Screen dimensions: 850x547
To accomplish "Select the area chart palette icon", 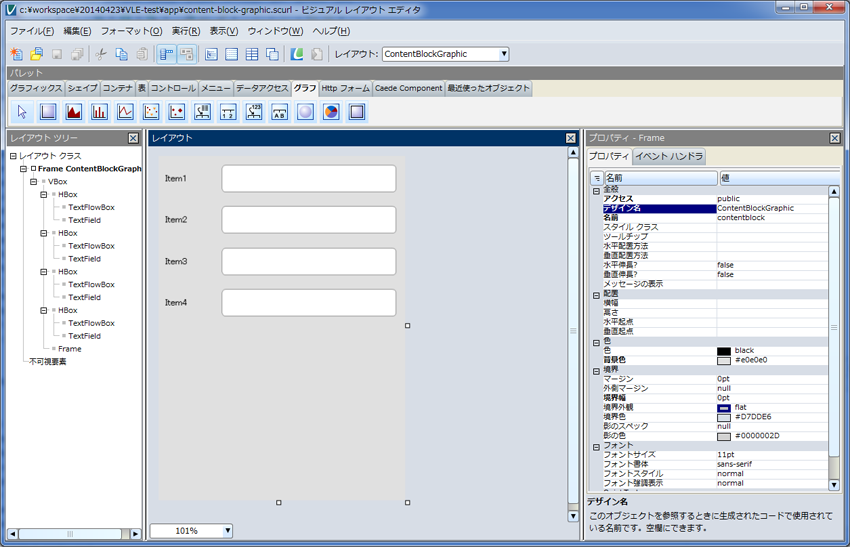I will (x=74, y=112).
